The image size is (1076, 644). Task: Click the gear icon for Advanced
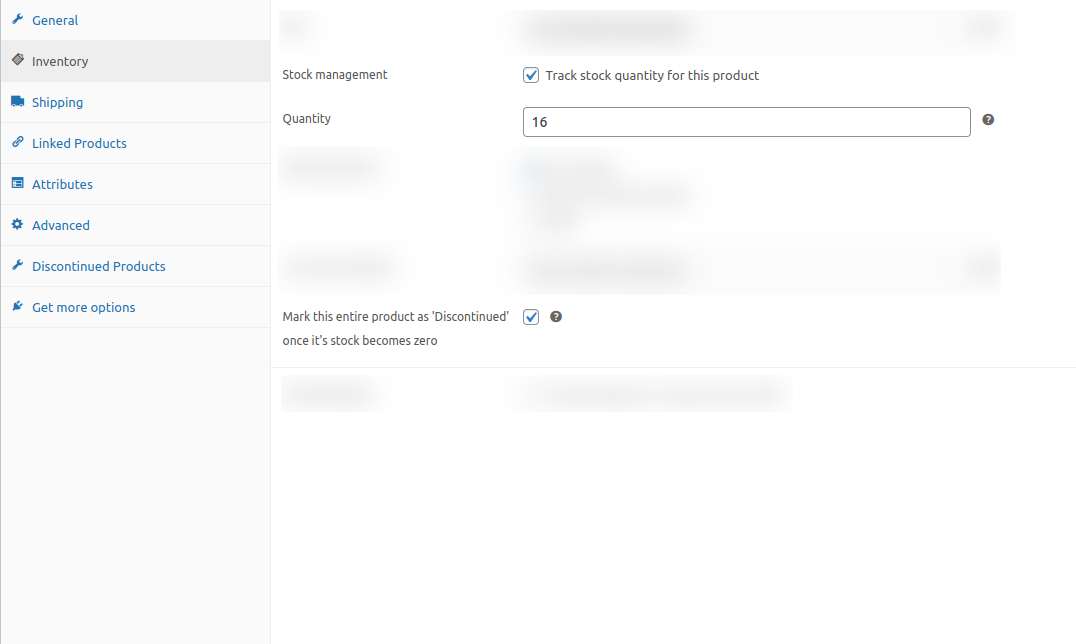coord(17,225)
